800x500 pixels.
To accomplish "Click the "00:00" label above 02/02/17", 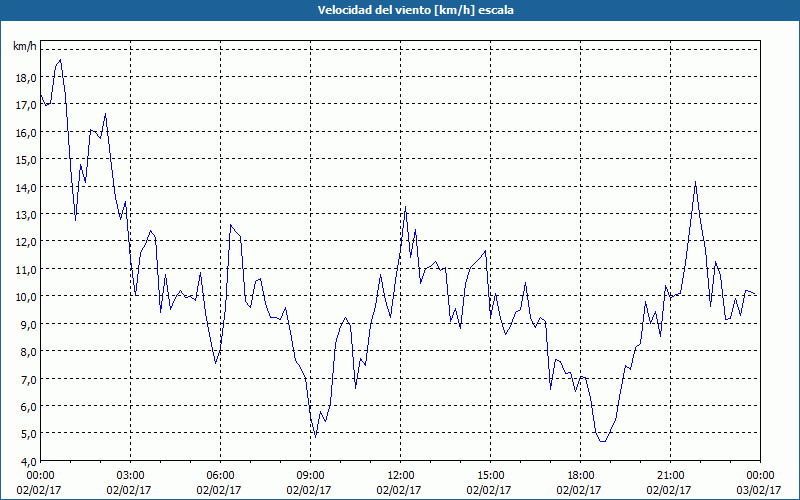I will pyautogui.click(x=41, y=476).
